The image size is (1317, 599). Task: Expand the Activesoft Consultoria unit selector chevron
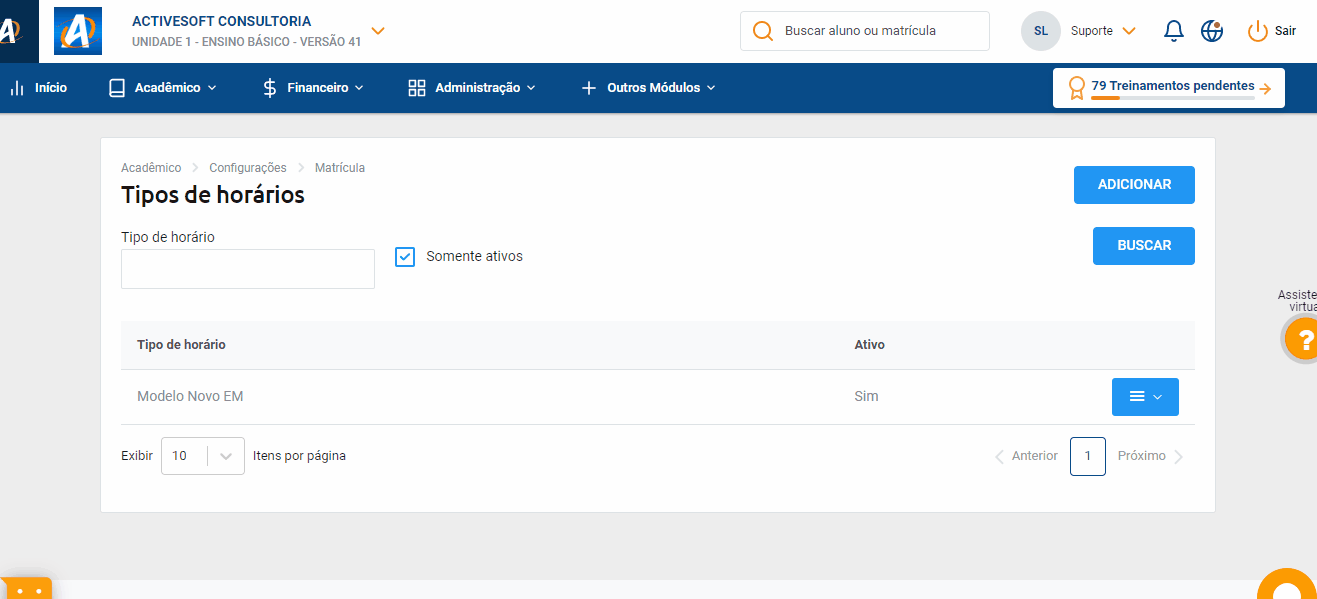coord(377,31)
